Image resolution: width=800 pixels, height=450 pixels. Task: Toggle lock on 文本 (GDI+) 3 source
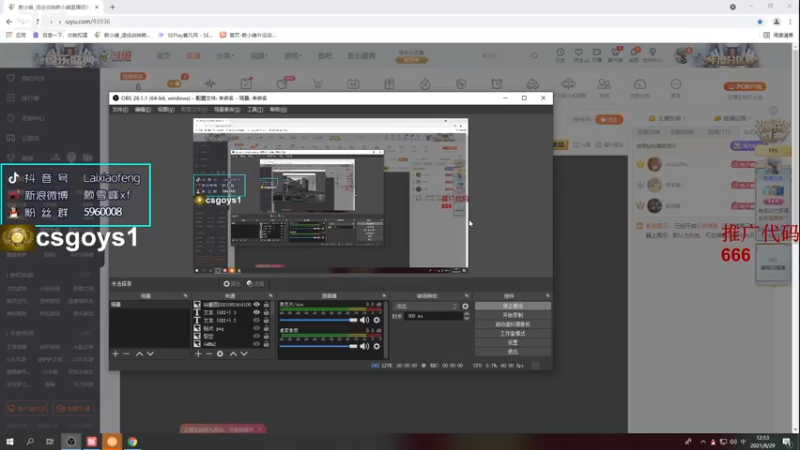pyautogui.click(x=266, y=312)
